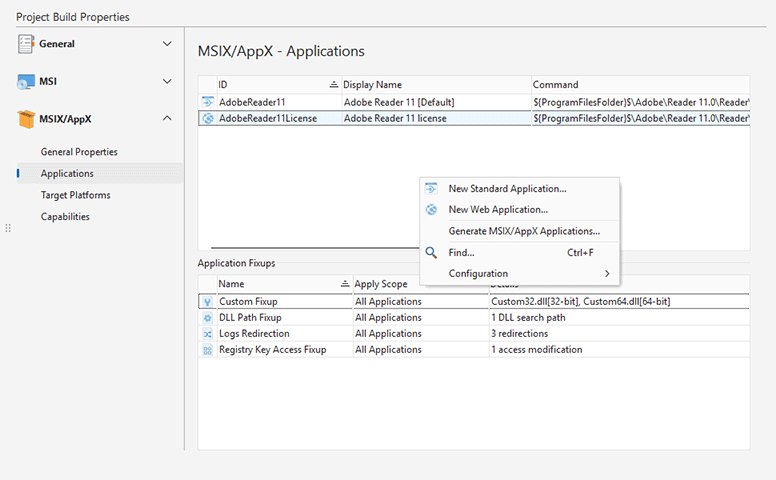Click the Registry Key Access Fixup icon
Image resolution: width=776 pixels, height=480 pixels.
click(x=208, y=350)
